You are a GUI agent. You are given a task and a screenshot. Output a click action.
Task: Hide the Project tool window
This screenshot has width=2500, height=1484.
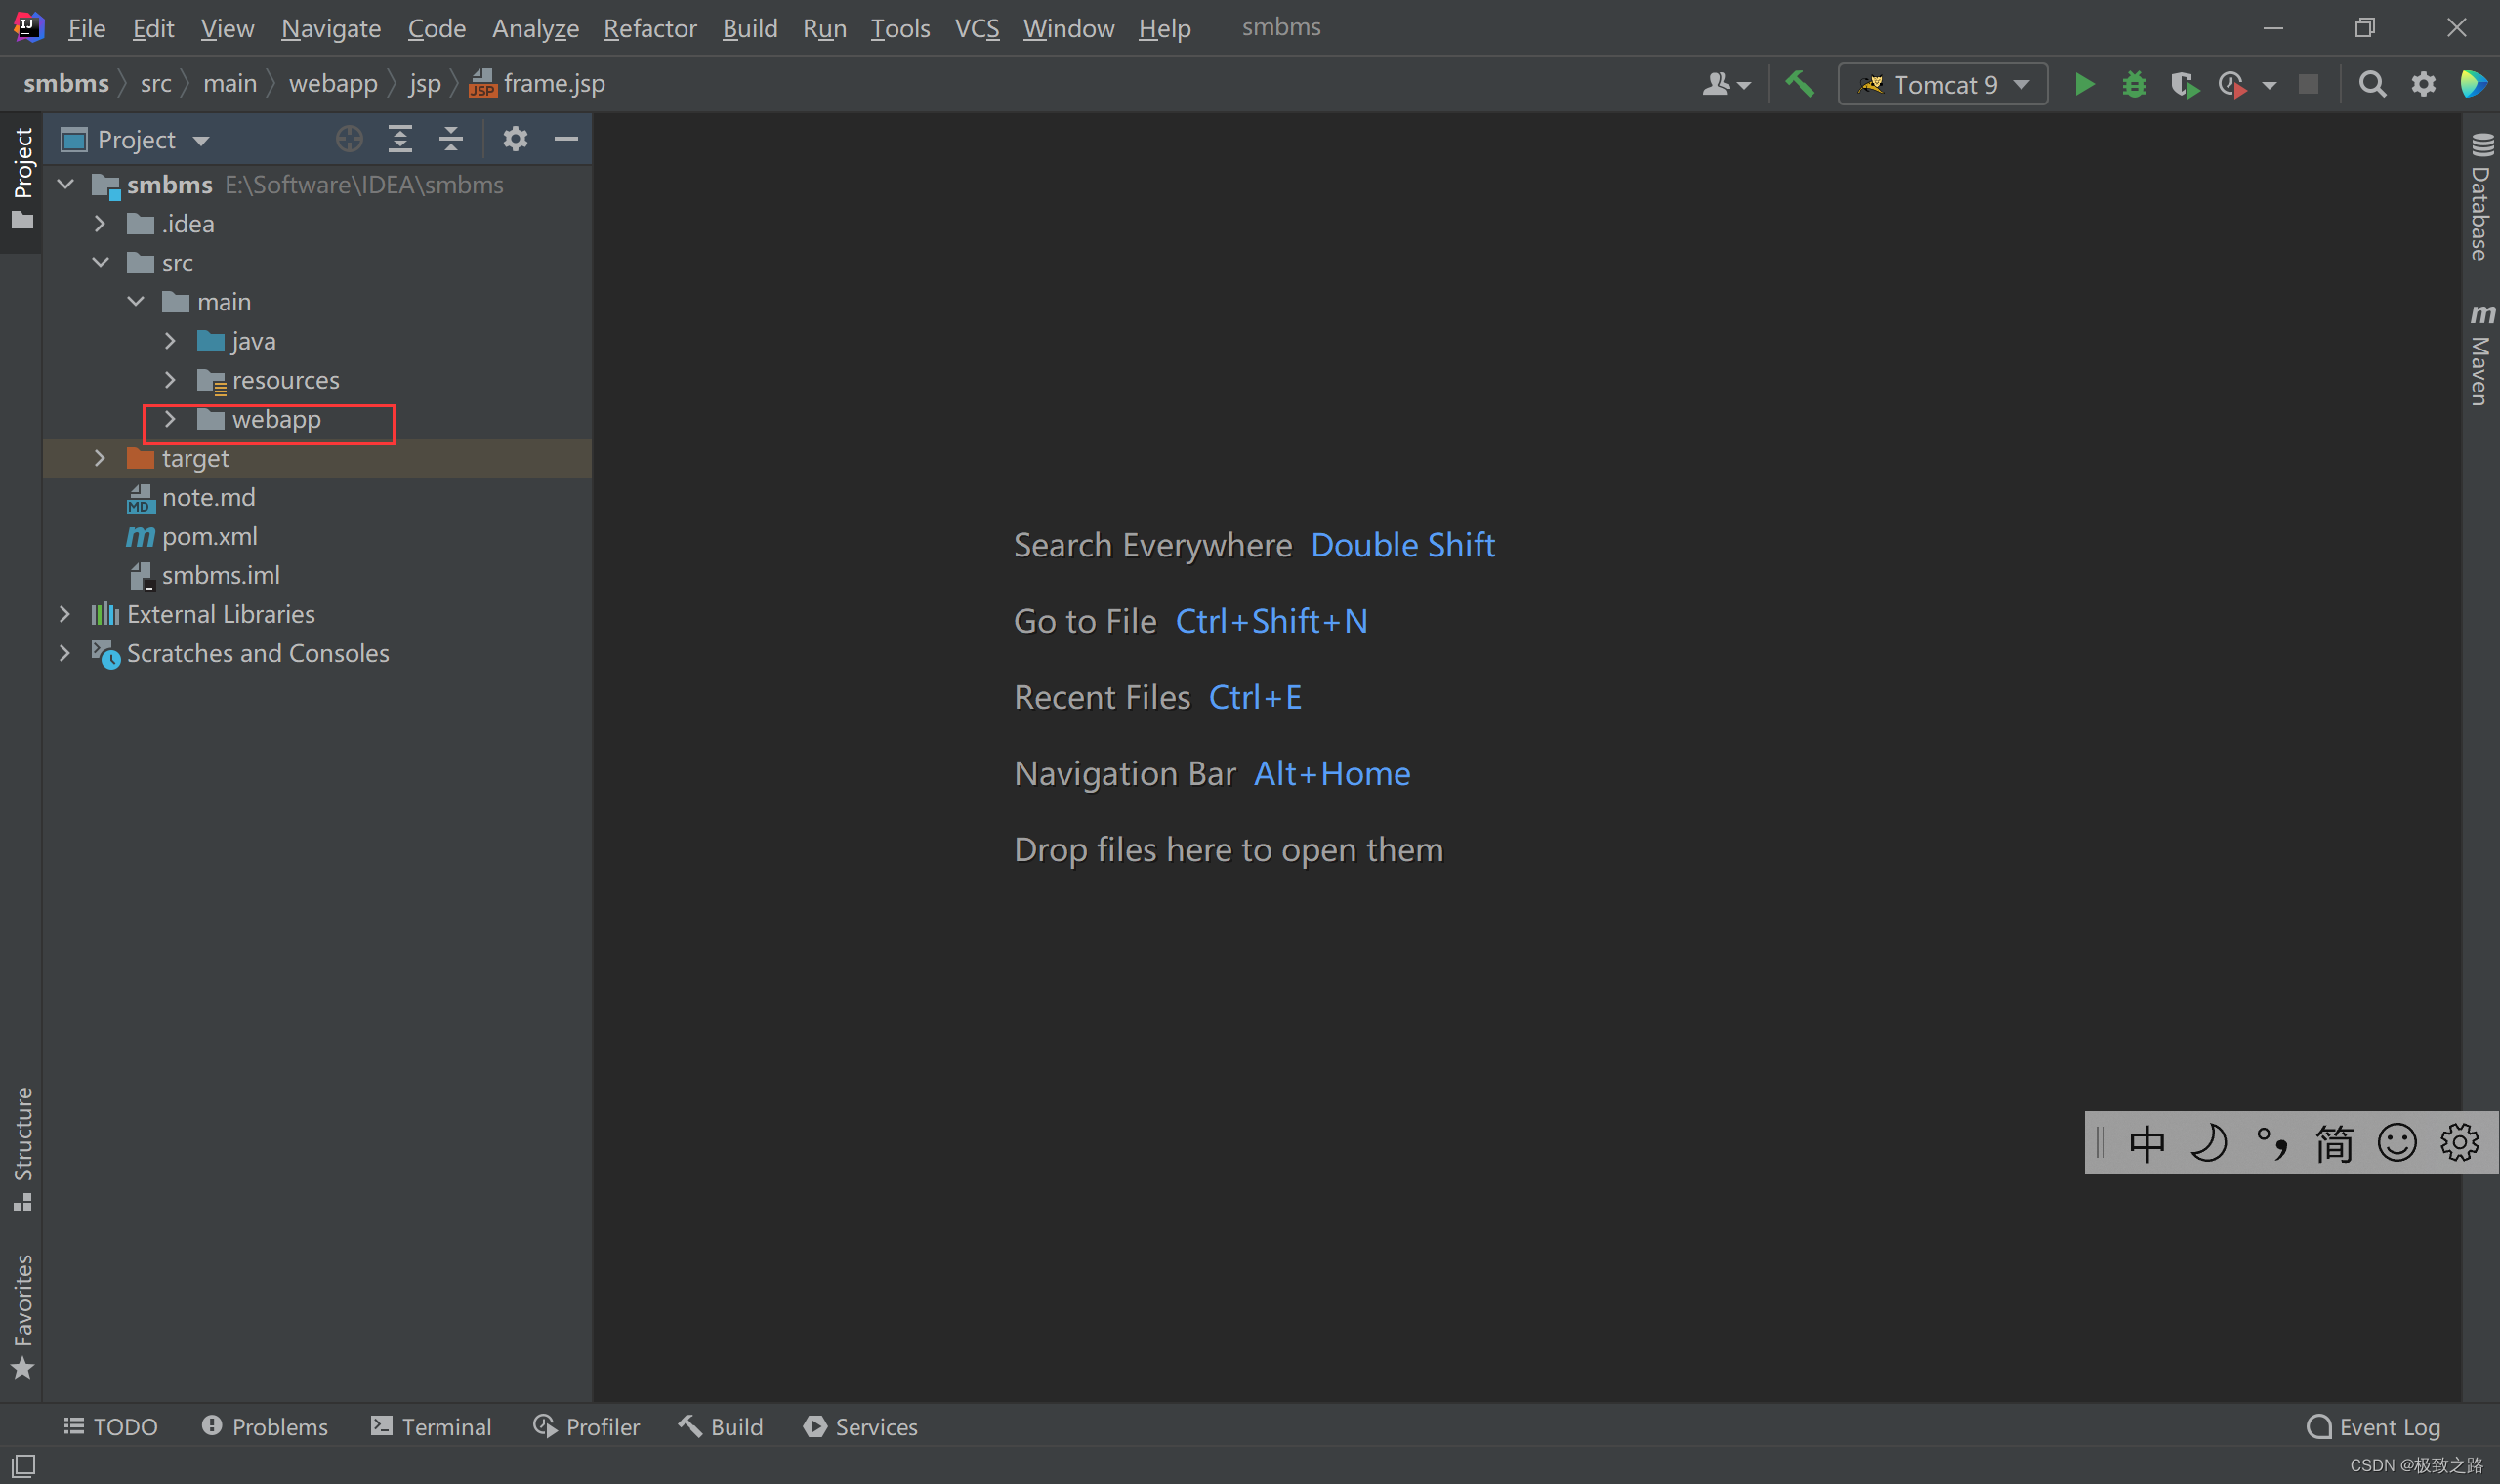pos(566,139)
